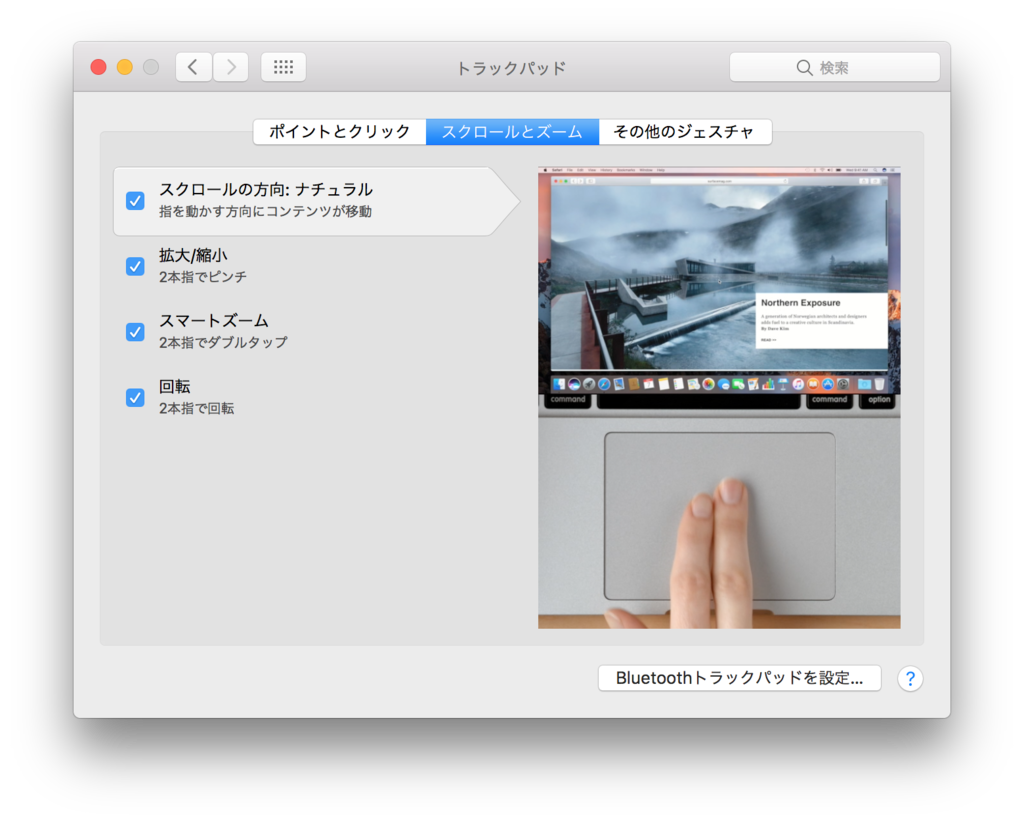Click the gesture preview video
The width and height of the screenshot is (1024, 823).
point(719,398)
